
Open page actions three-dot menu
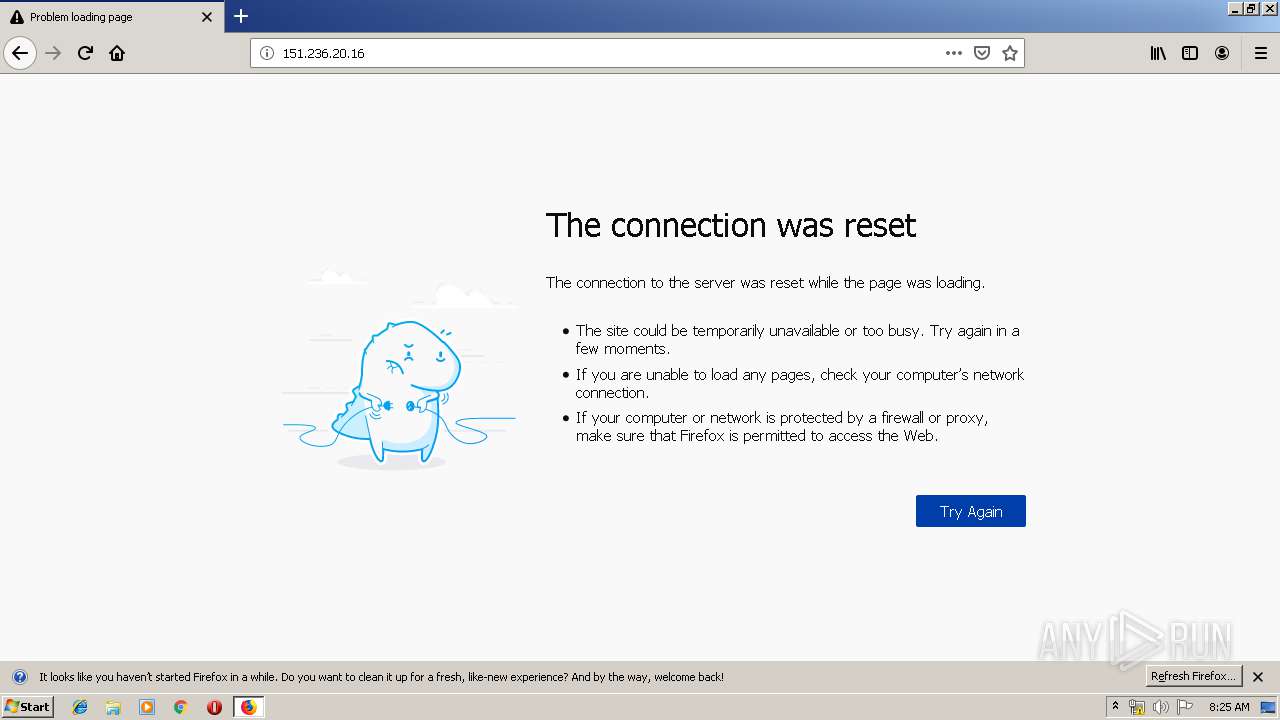(x=954, y=53)
